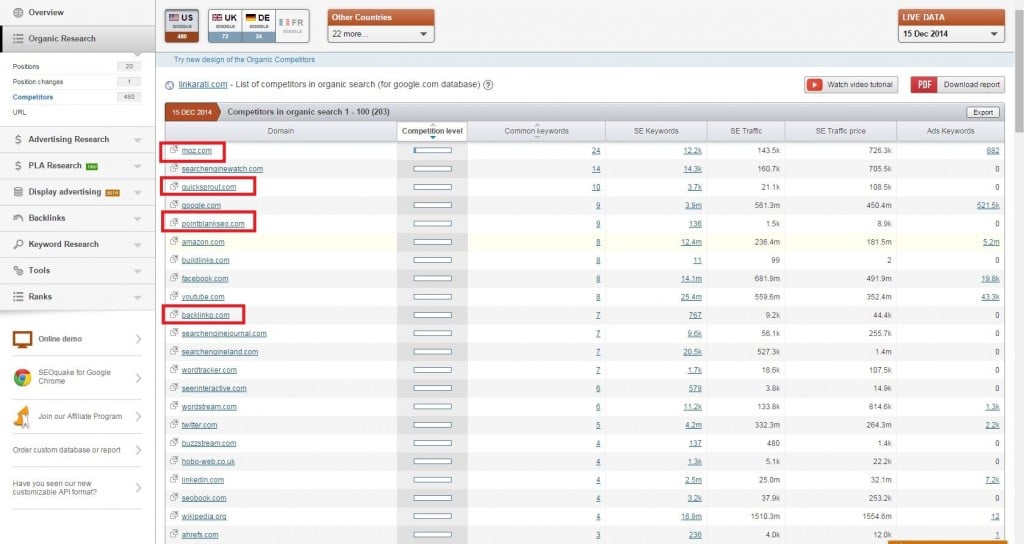The height and width of the screenshot is (544, 1024).
Task: Click the Backlinks chain icon
Action: pos(18,218)
